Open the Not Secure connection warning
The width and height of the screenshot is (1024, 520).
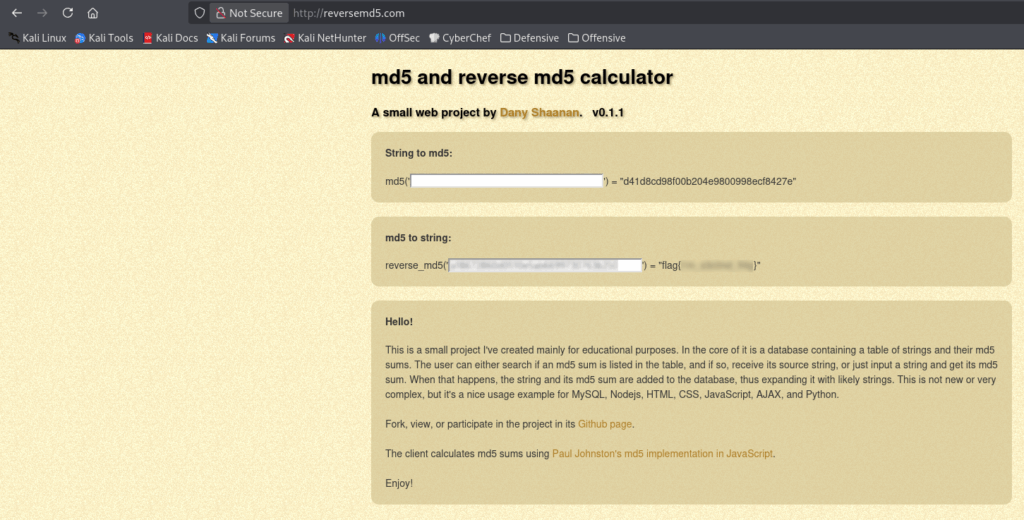click(x=249, y=13)
